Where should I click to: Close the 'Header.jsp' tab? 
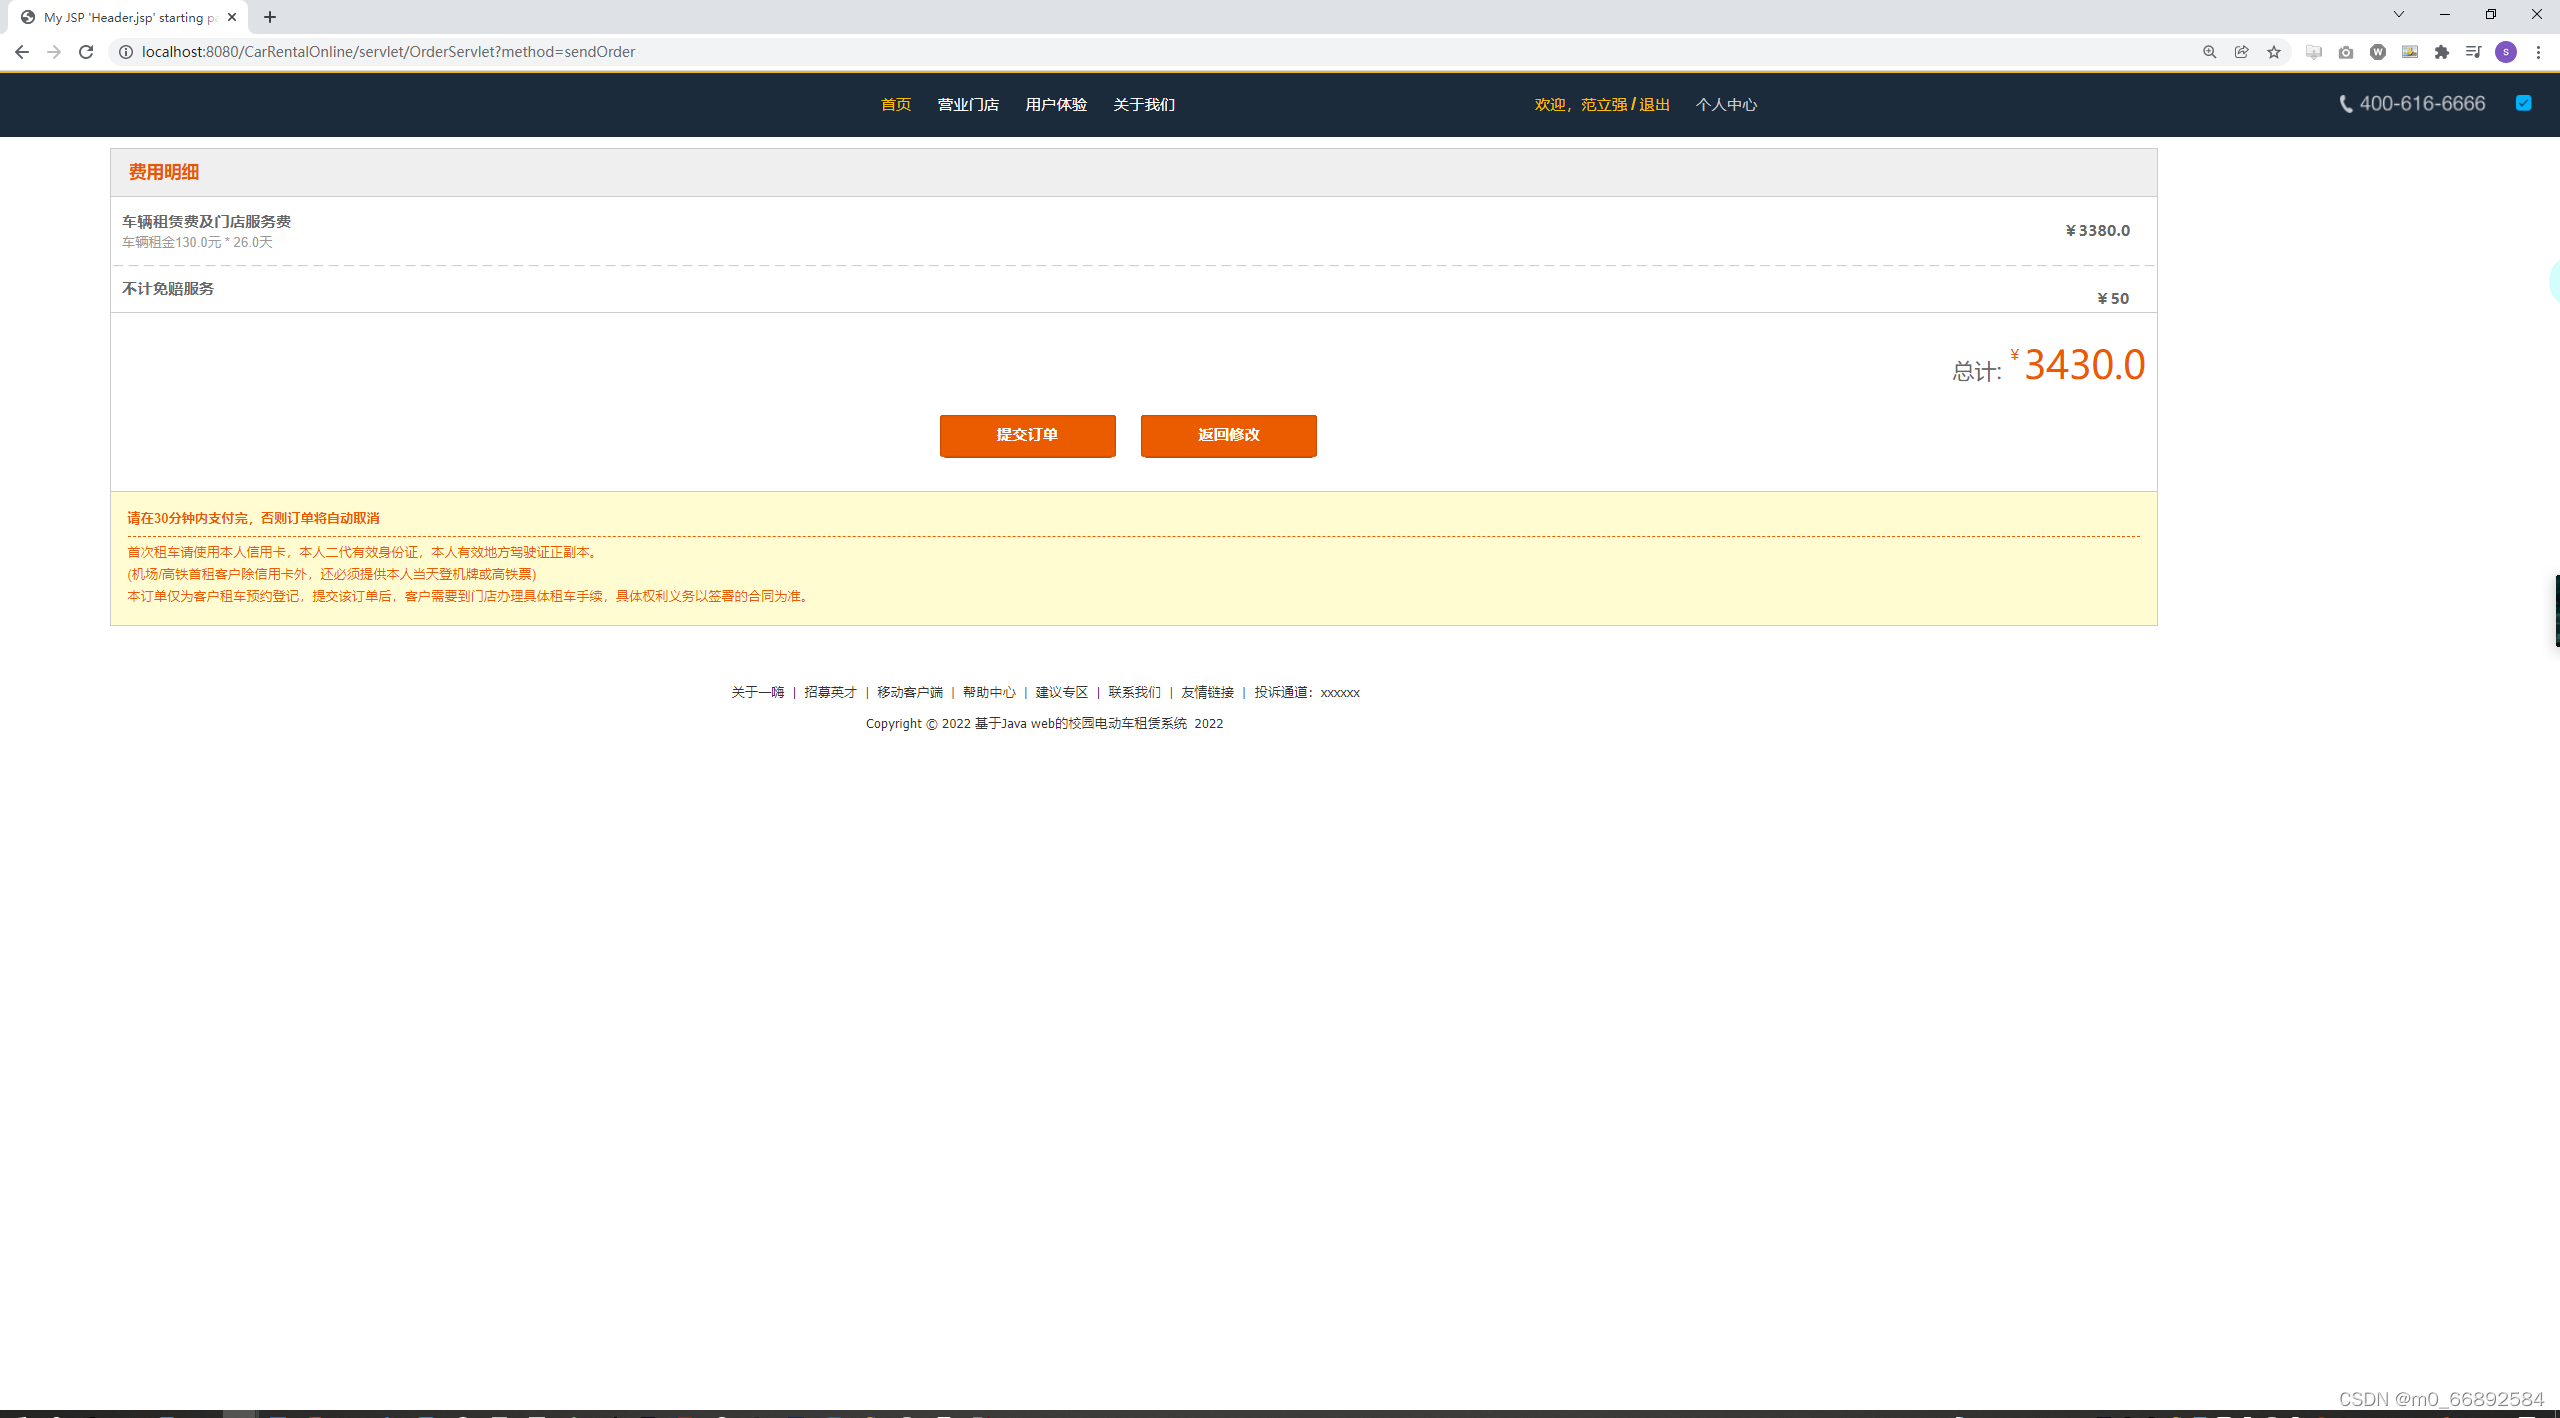pos(232,17)
